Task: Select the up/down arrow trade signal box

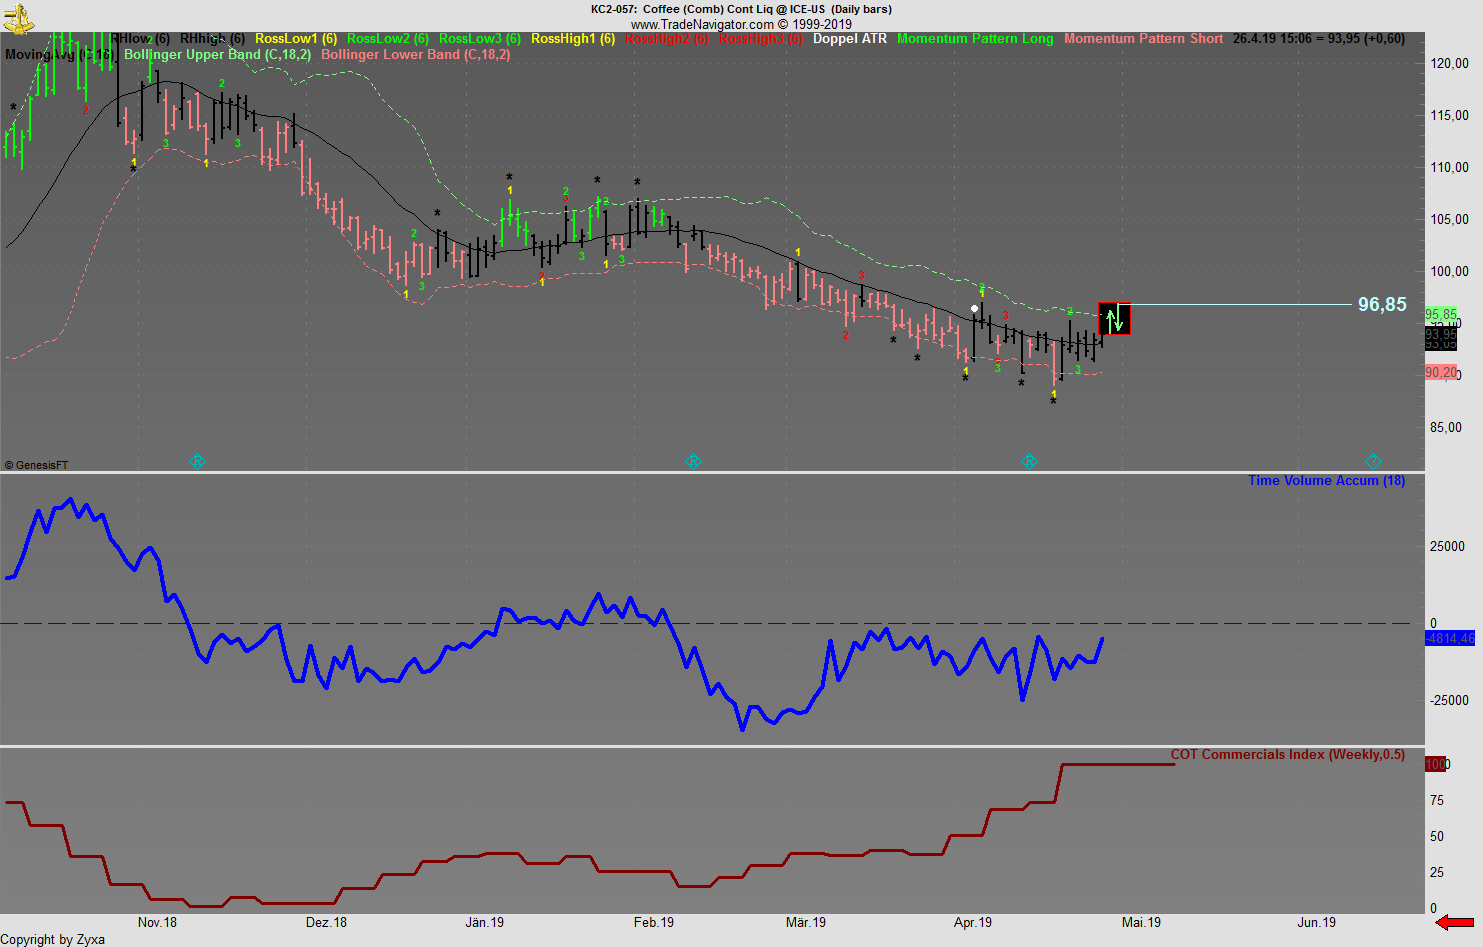Action: pyautogui.click(x=1114, y=319)
